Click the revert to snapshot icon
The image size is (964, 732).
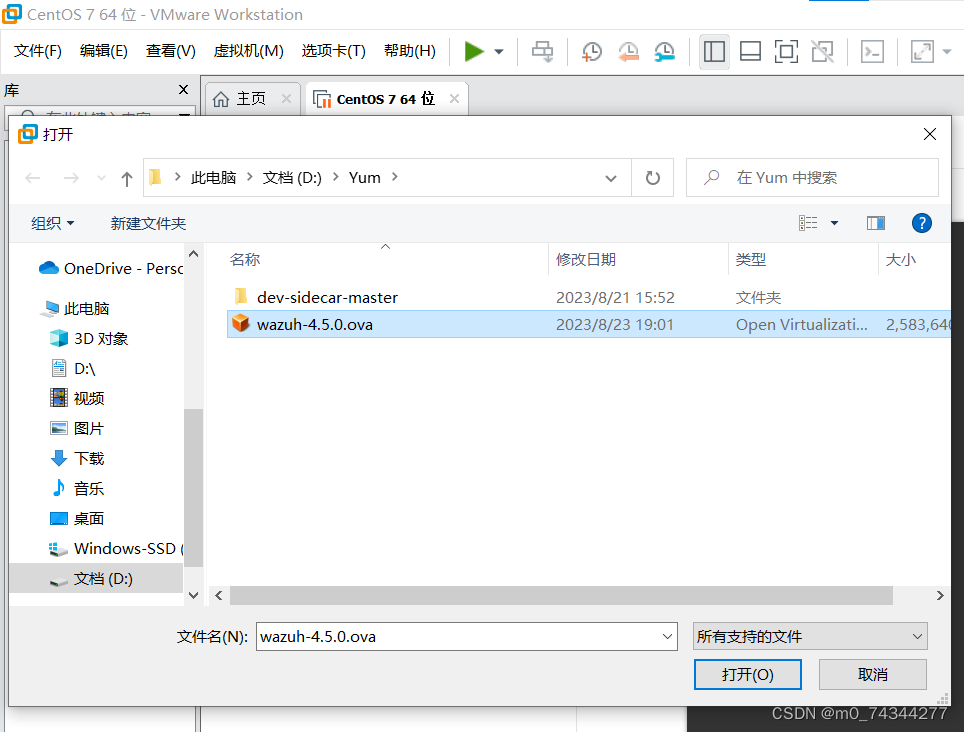pos(628,52)
